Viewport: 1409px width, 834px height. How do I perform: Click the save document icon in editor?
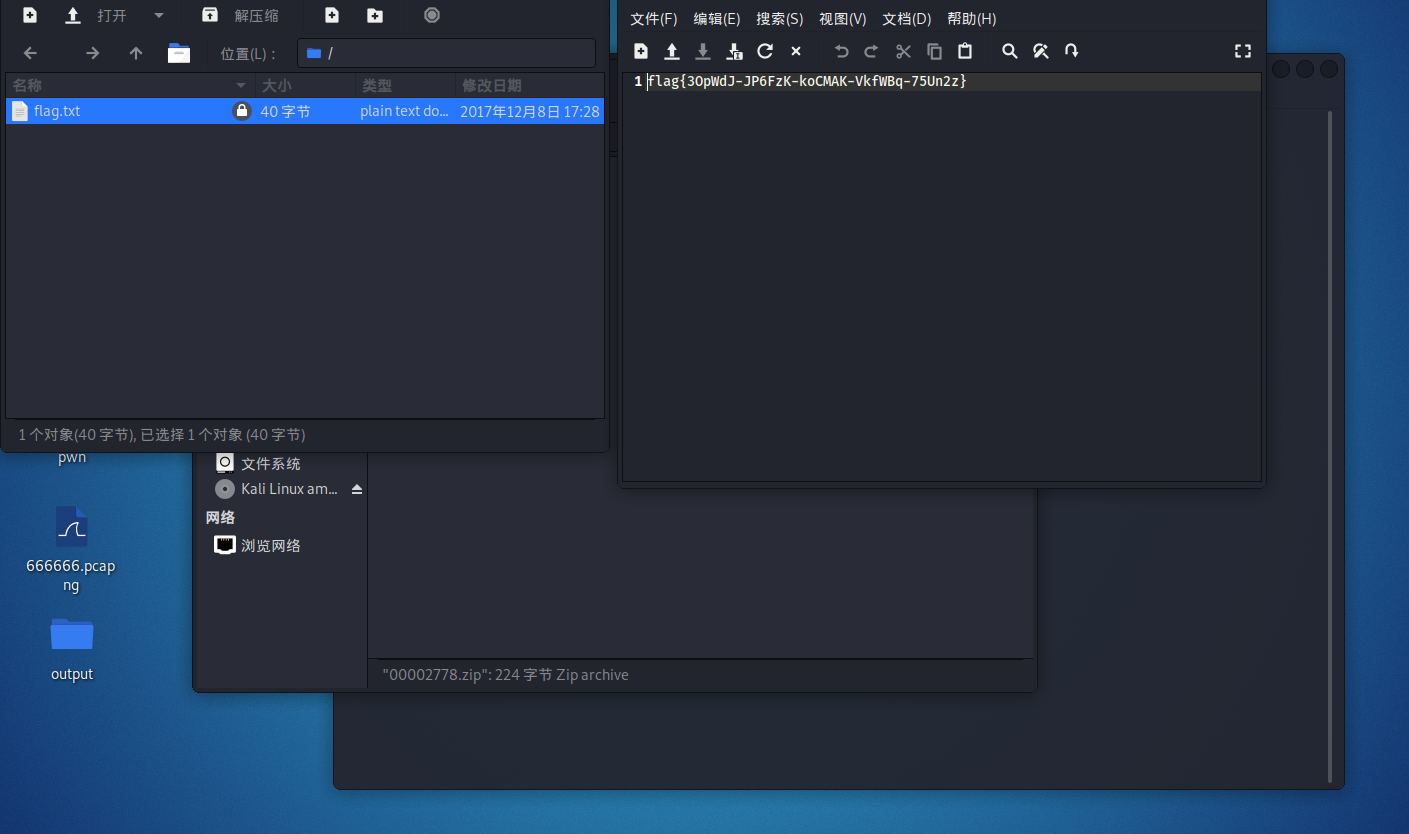[703, 51]
